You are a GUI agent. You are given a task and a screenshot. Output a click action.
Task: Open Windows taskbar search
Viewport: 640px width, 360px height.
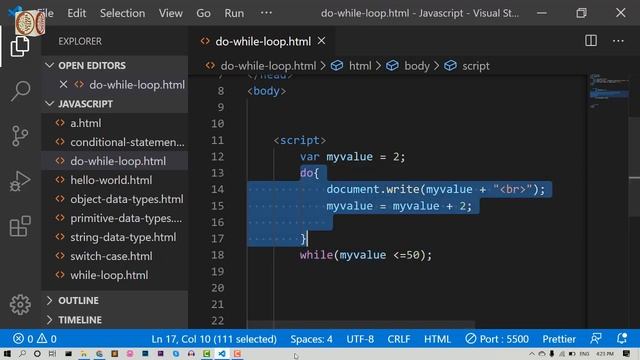(22, 353)
